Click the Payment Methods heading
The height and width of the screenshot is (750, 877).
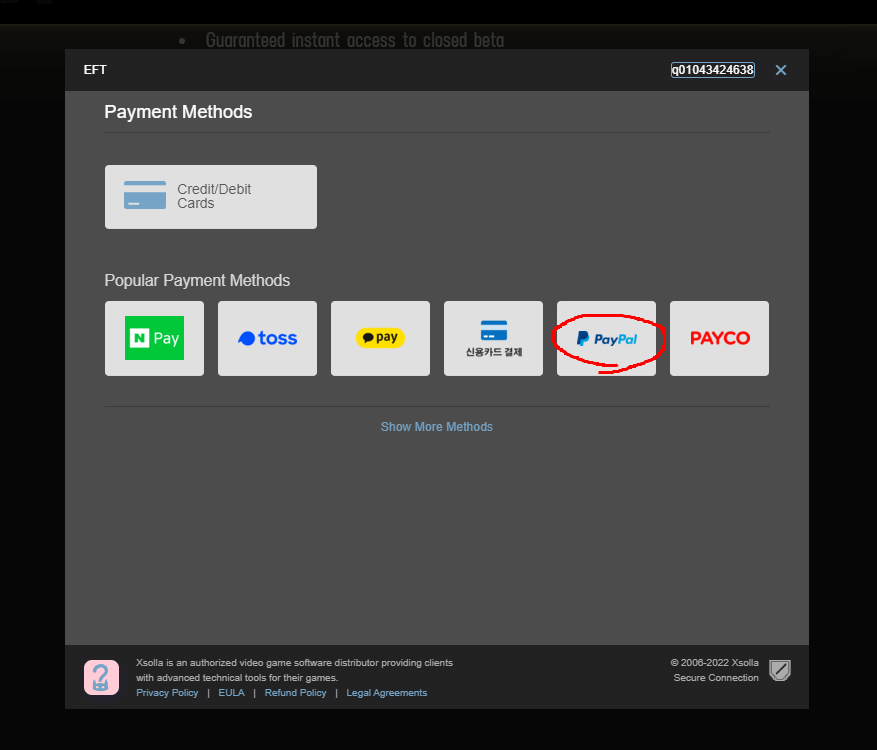[x=178, y=112]
